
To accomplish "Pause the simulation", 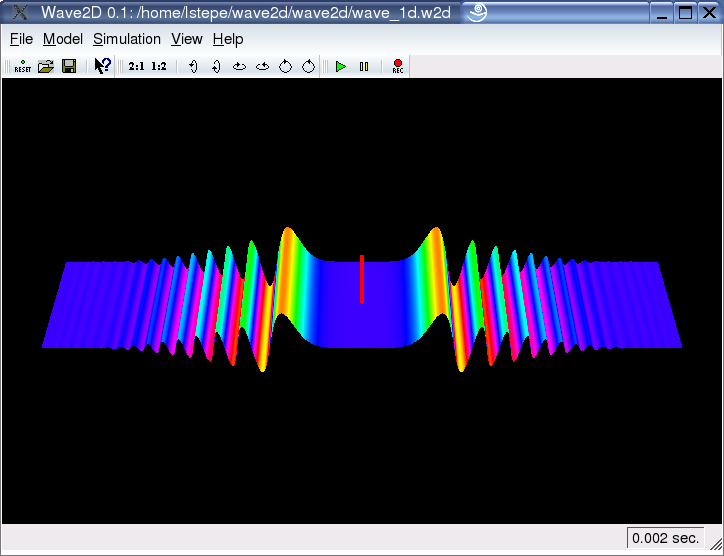I will pyautogui.click(x=364, y=67).
